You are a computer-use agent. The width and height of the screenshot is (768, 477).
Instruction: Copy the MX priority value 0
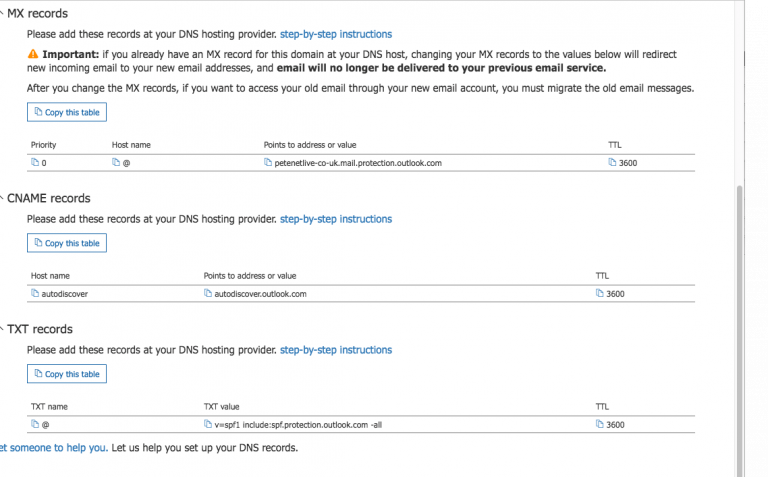tap(35, 163)
